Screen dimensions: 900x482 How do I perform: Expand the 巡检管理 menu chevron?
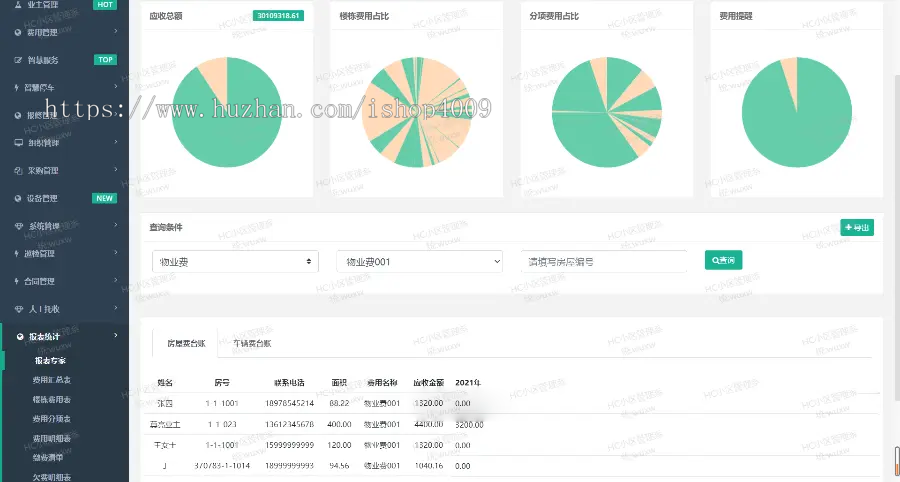click(x=115, y=252)
